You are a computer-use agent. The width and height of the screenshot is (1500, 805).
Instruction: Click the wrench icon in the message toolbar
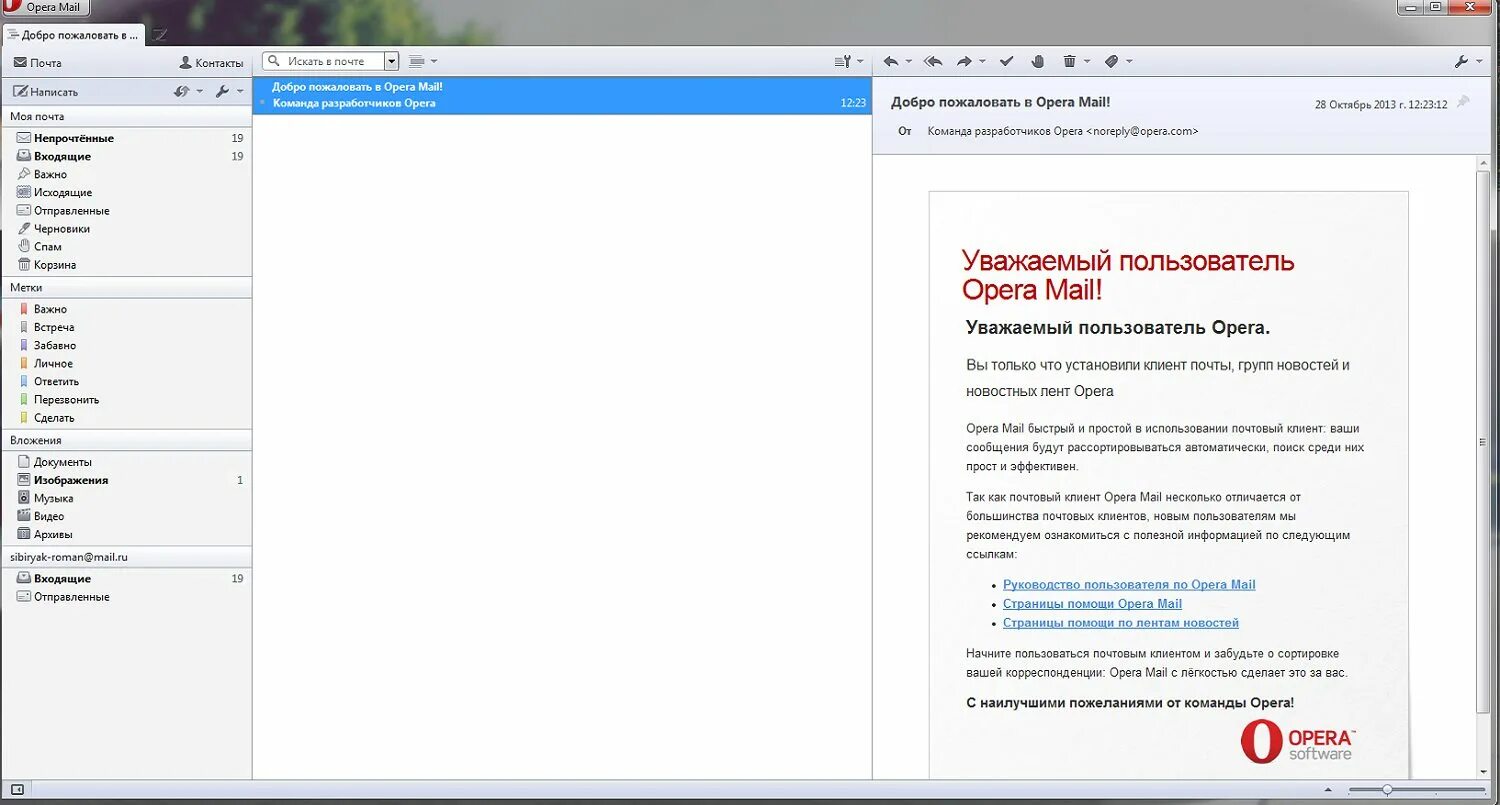pos(1461,62)
